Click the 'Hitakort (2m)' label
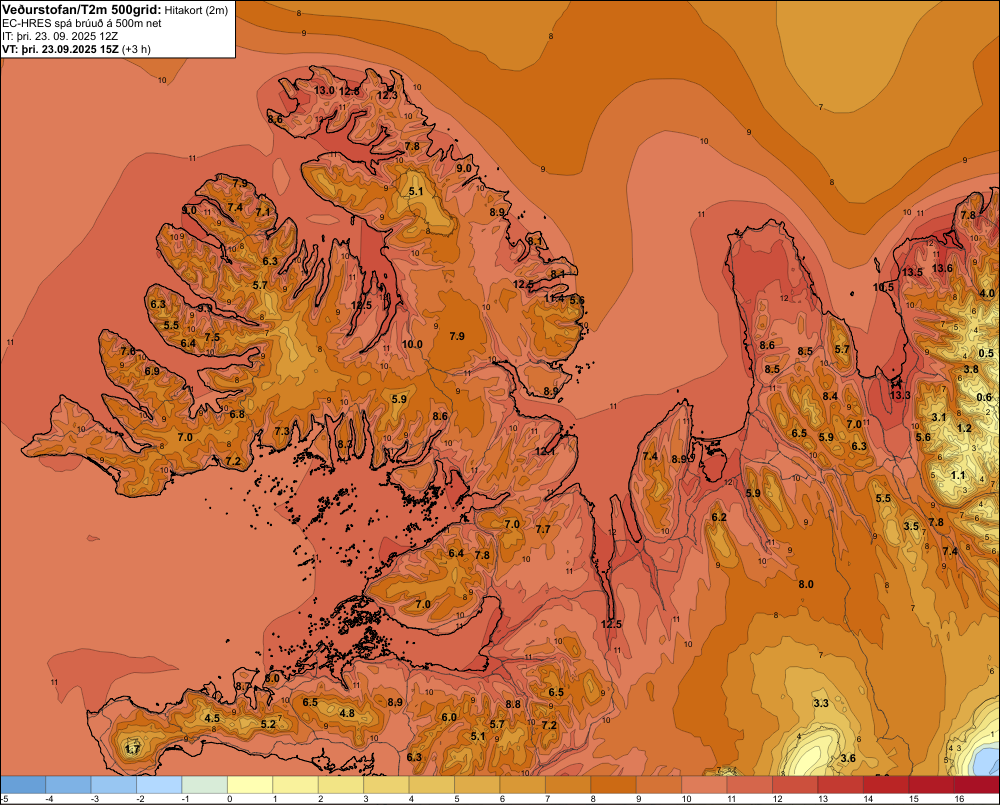Viewport: 1000px width, 805px height. coord(196,10)
